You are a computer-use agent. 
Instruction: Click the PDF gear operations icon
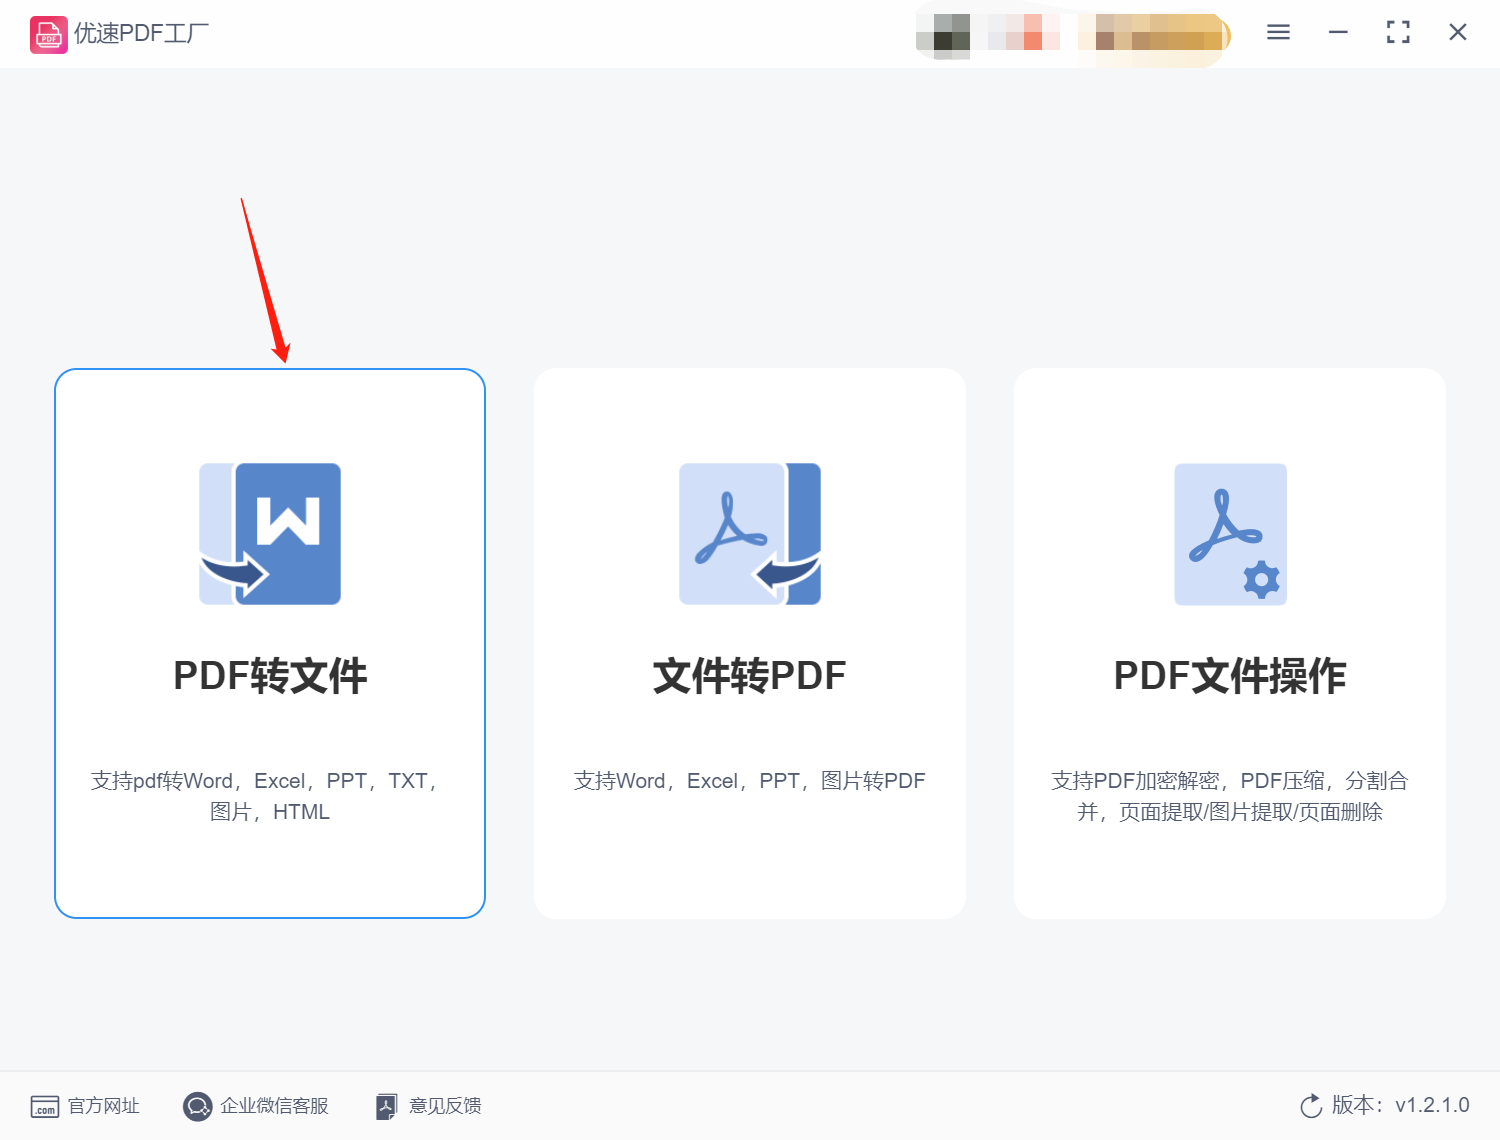[x=1230, y=534]
